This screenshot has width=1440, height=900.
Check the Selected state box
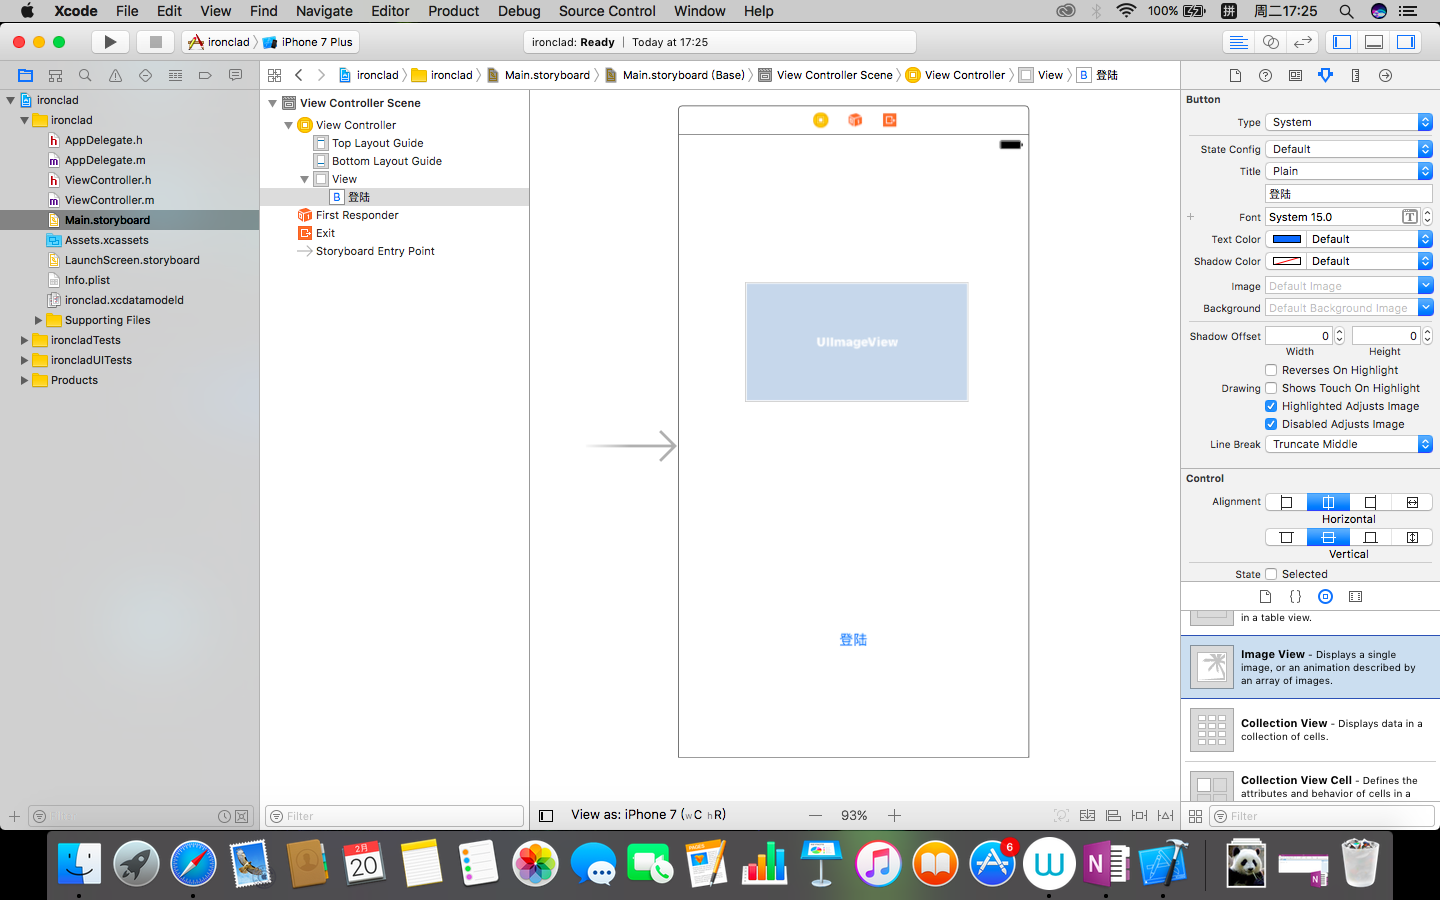[1271, 574]
